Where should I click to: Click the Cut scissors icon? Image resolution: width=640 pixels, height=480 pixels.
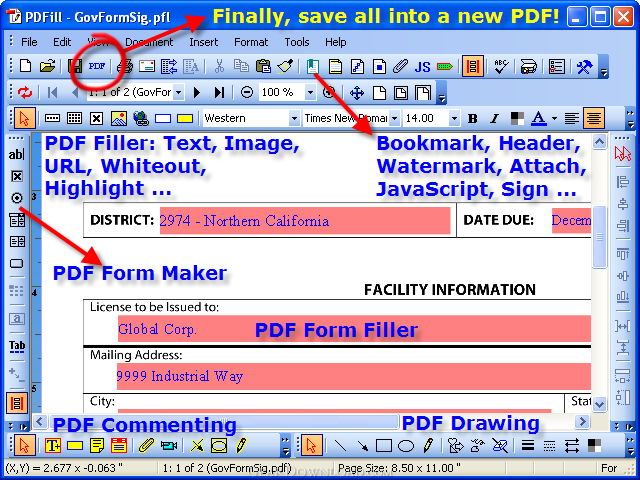tap(219, 66)
